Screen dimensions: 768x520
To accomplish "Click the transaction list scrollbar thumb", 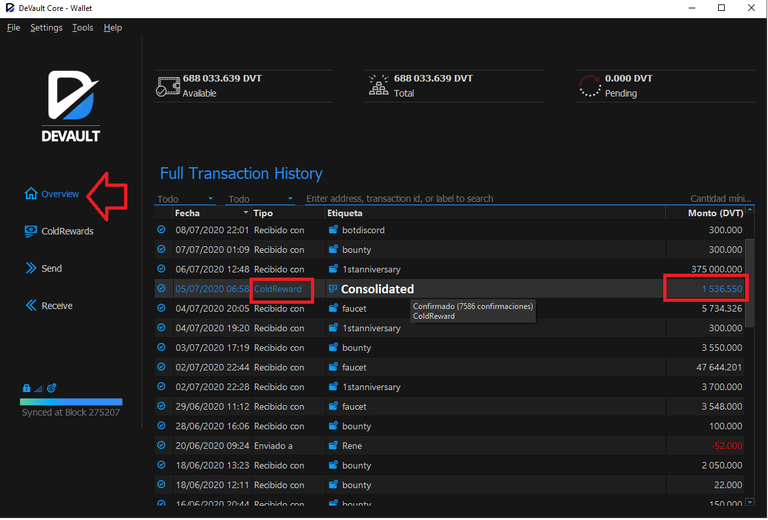I will point(749,283).
